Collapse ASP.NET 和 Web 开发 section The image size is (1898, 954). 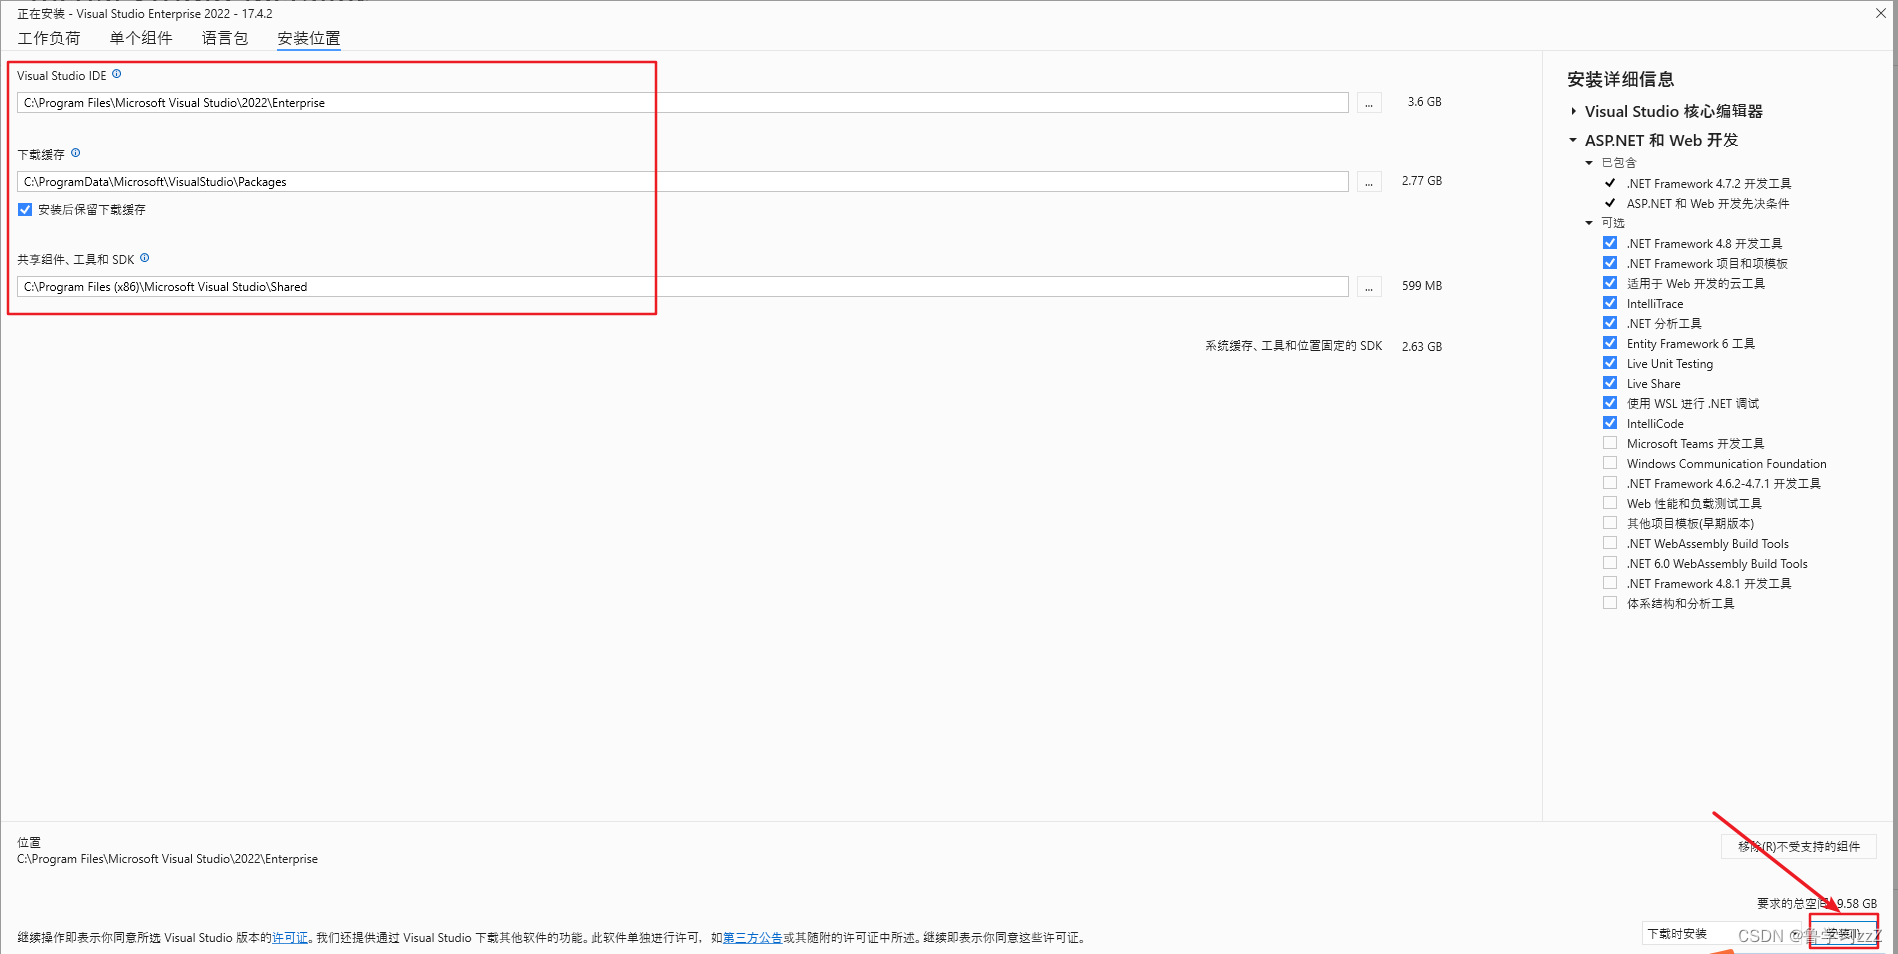coord(1573,140)
